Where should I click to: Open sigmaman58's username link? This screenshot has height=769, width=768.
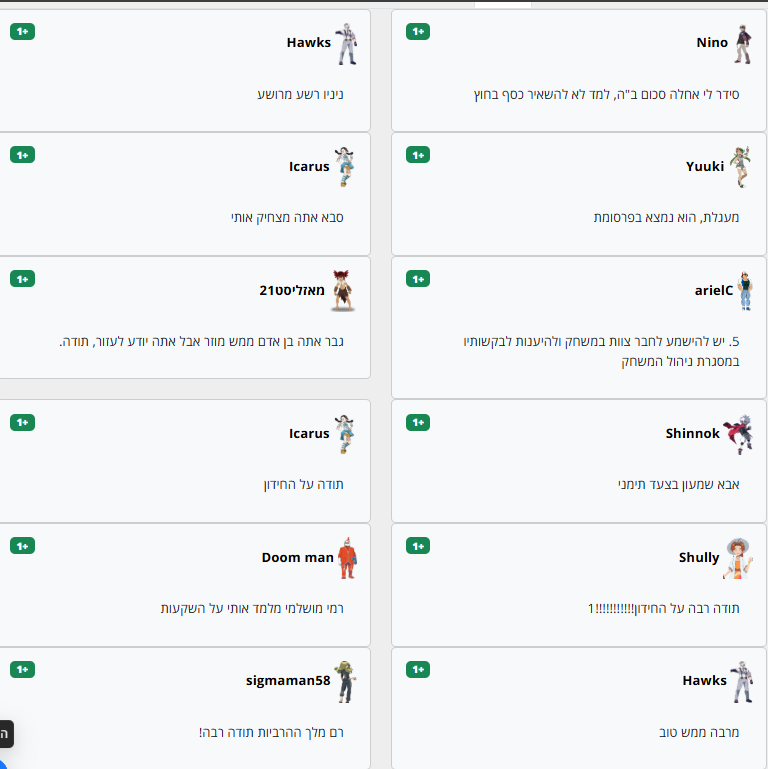tap(288, 681)
